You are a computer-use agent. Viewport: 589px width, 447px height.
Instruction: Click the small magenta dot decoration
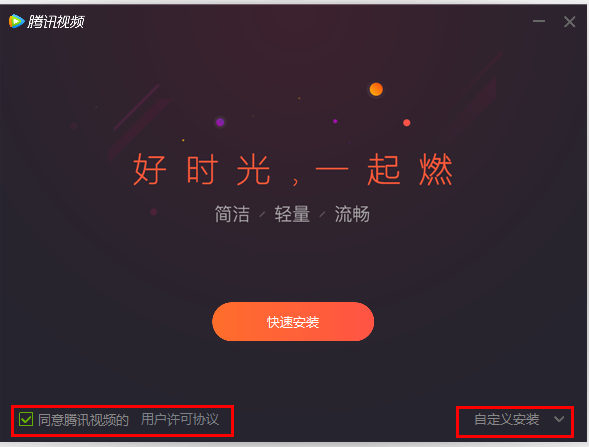335,121
